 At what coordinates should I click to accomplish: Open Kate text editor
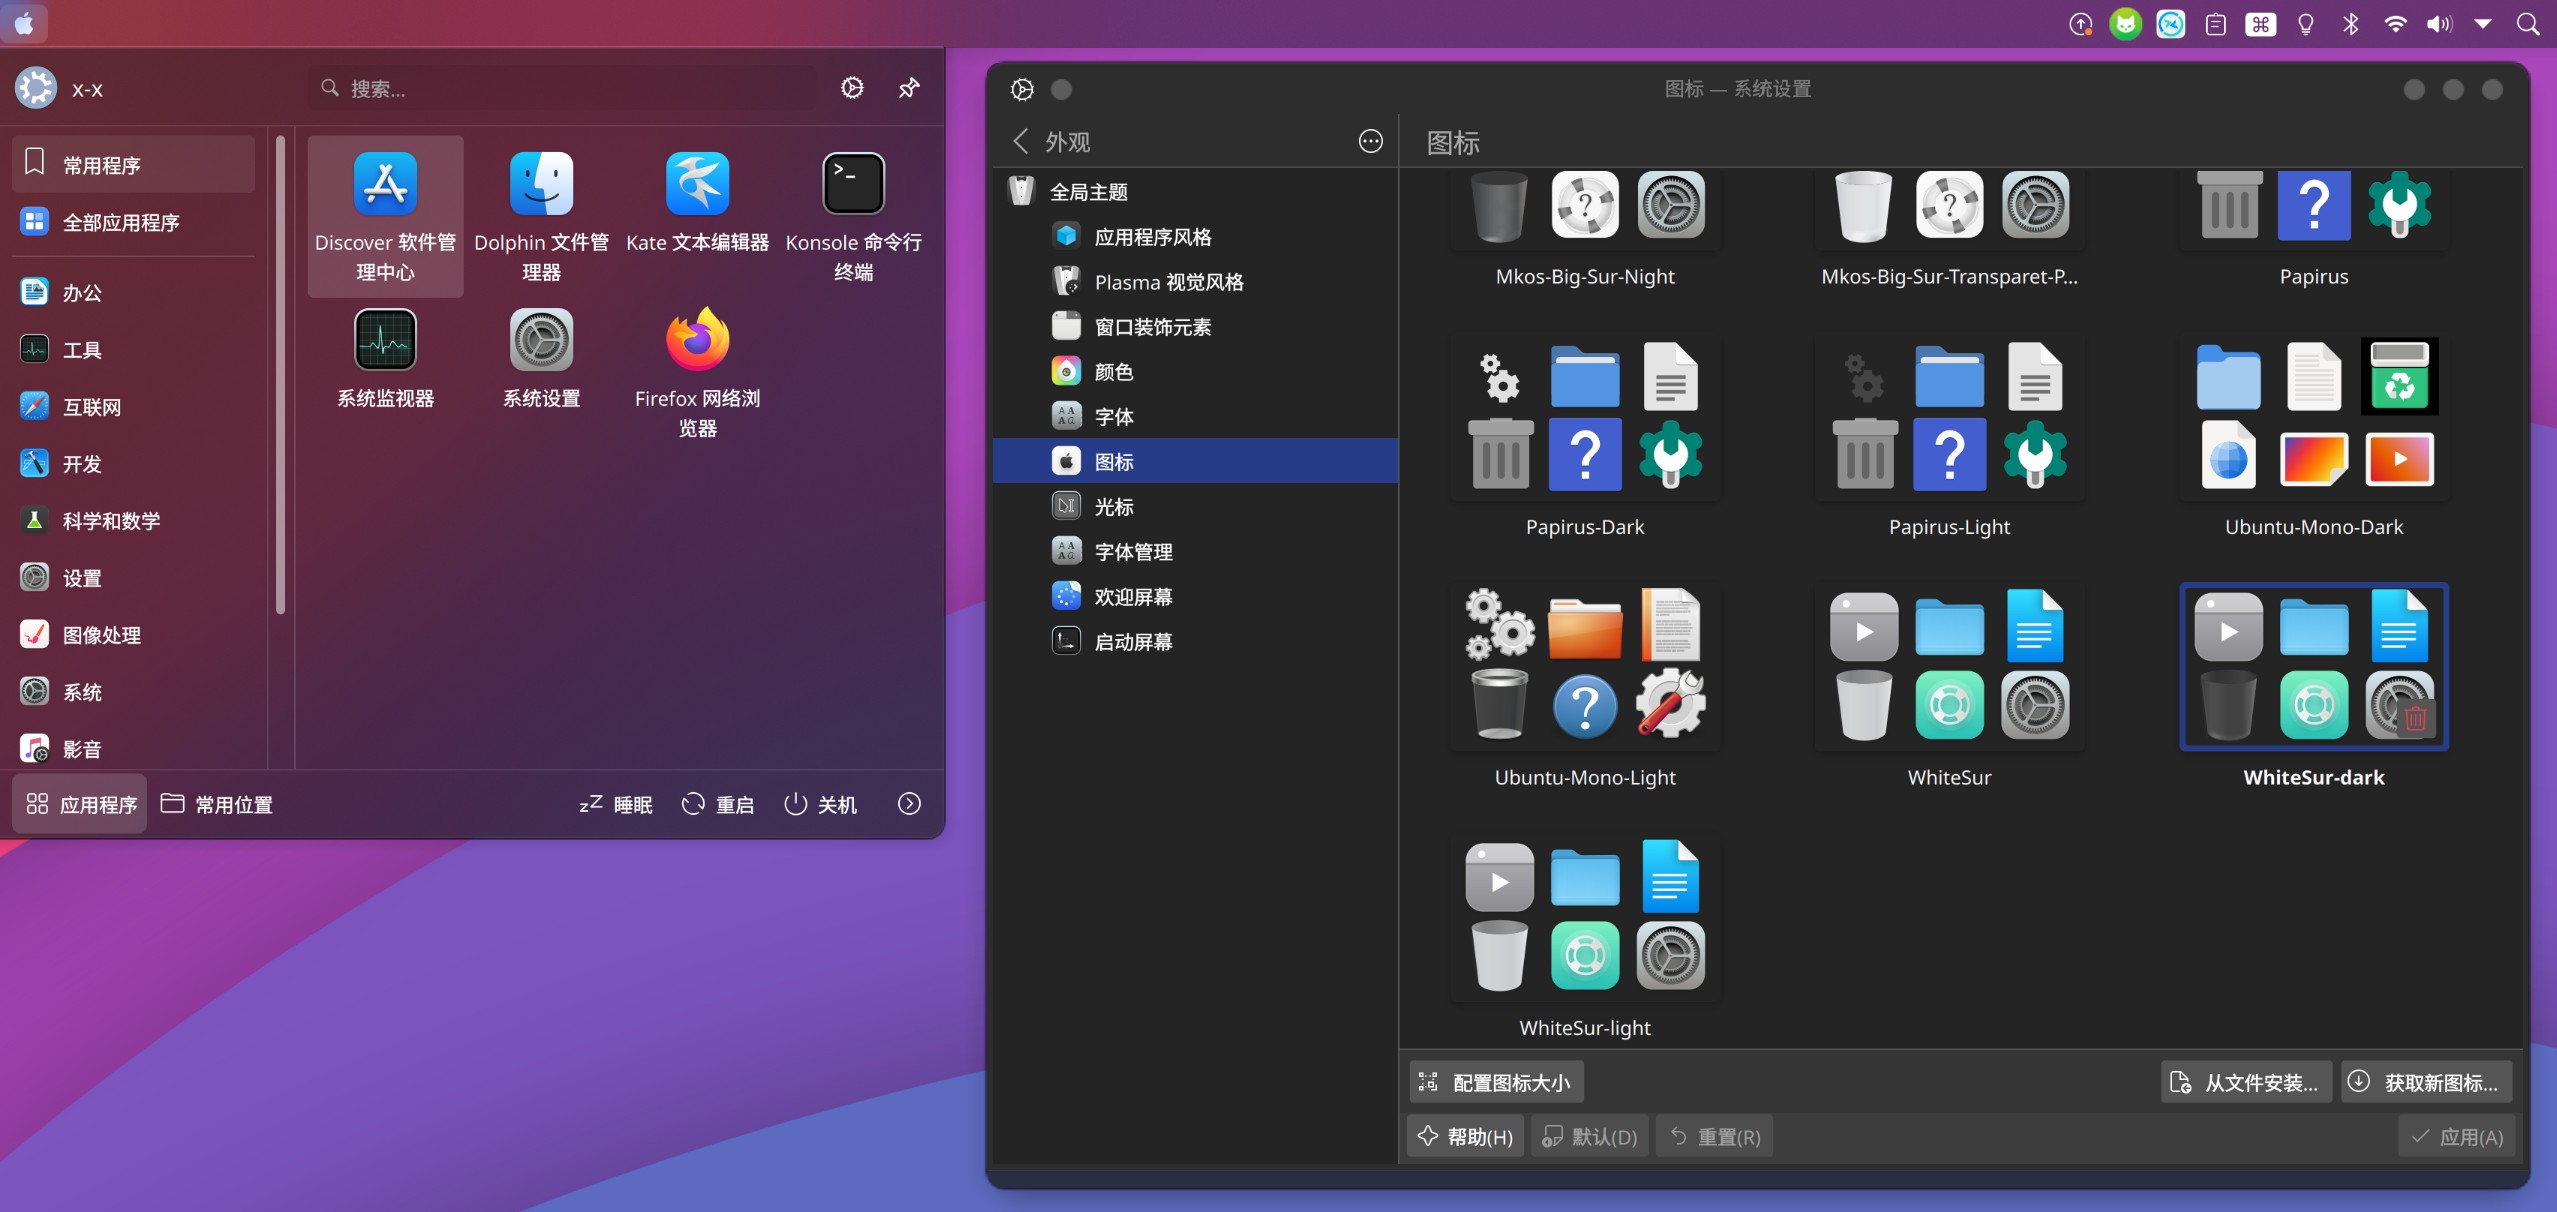(x=697, y=216)
